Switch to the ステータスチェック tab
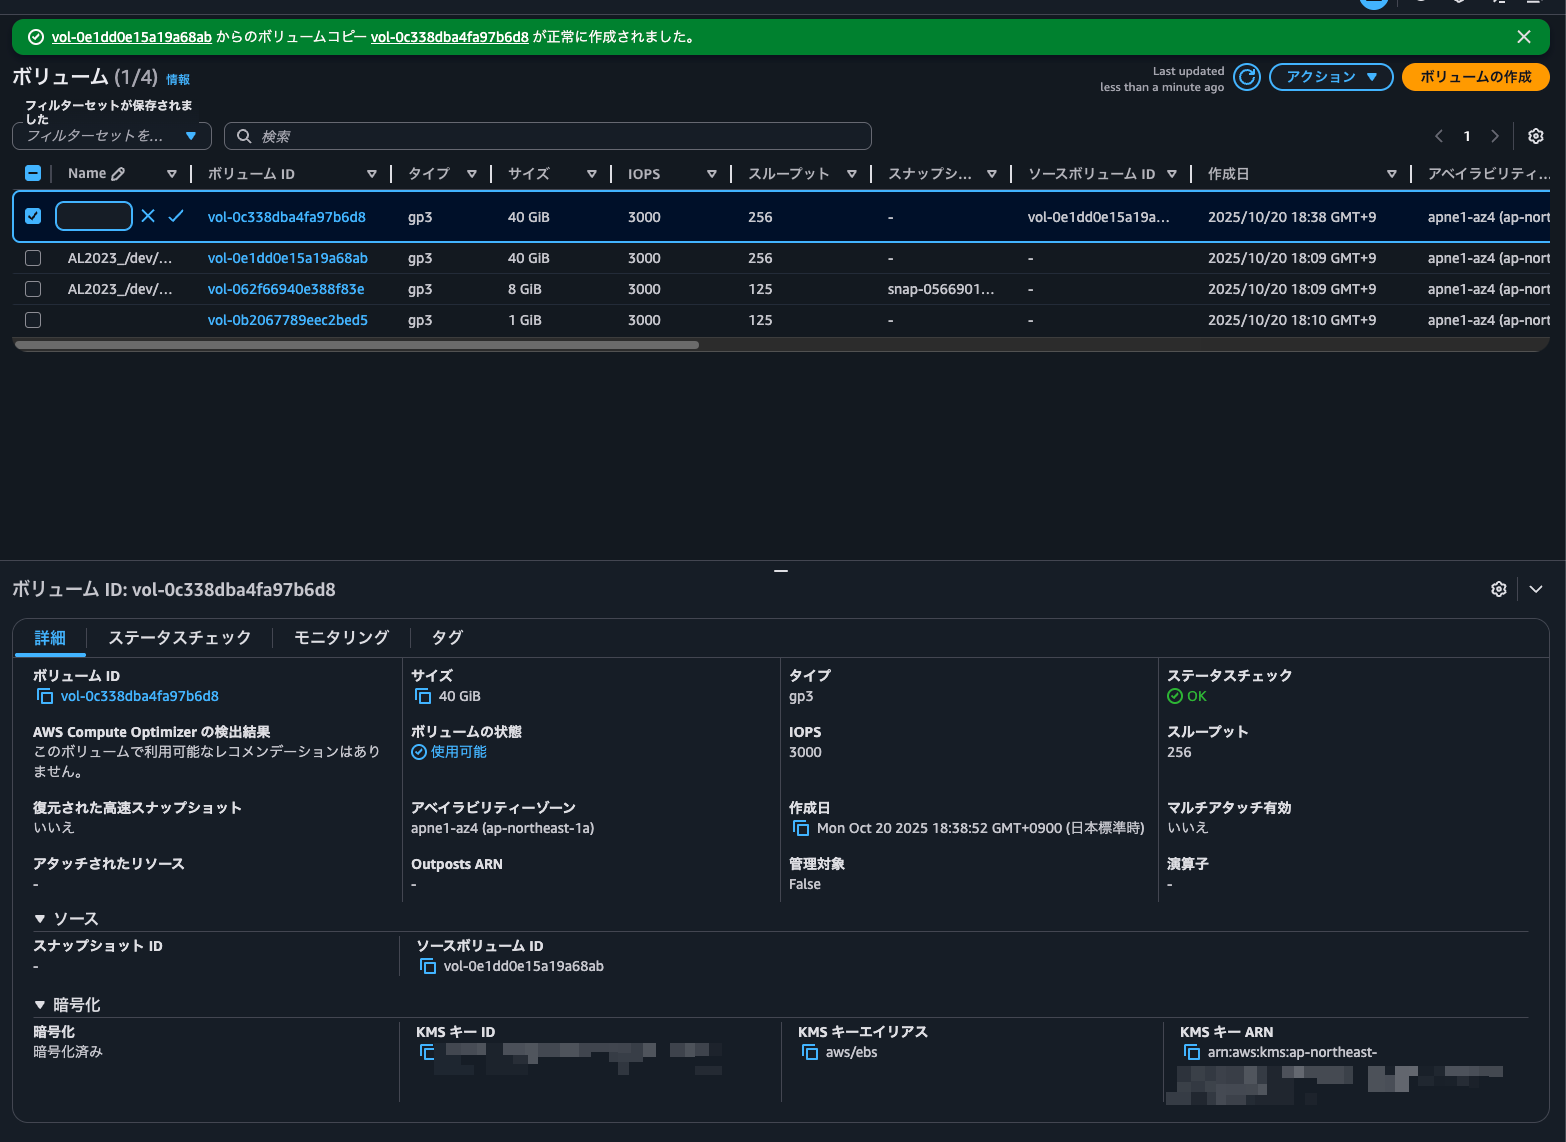1566x1142 pixels. (179, 637)
